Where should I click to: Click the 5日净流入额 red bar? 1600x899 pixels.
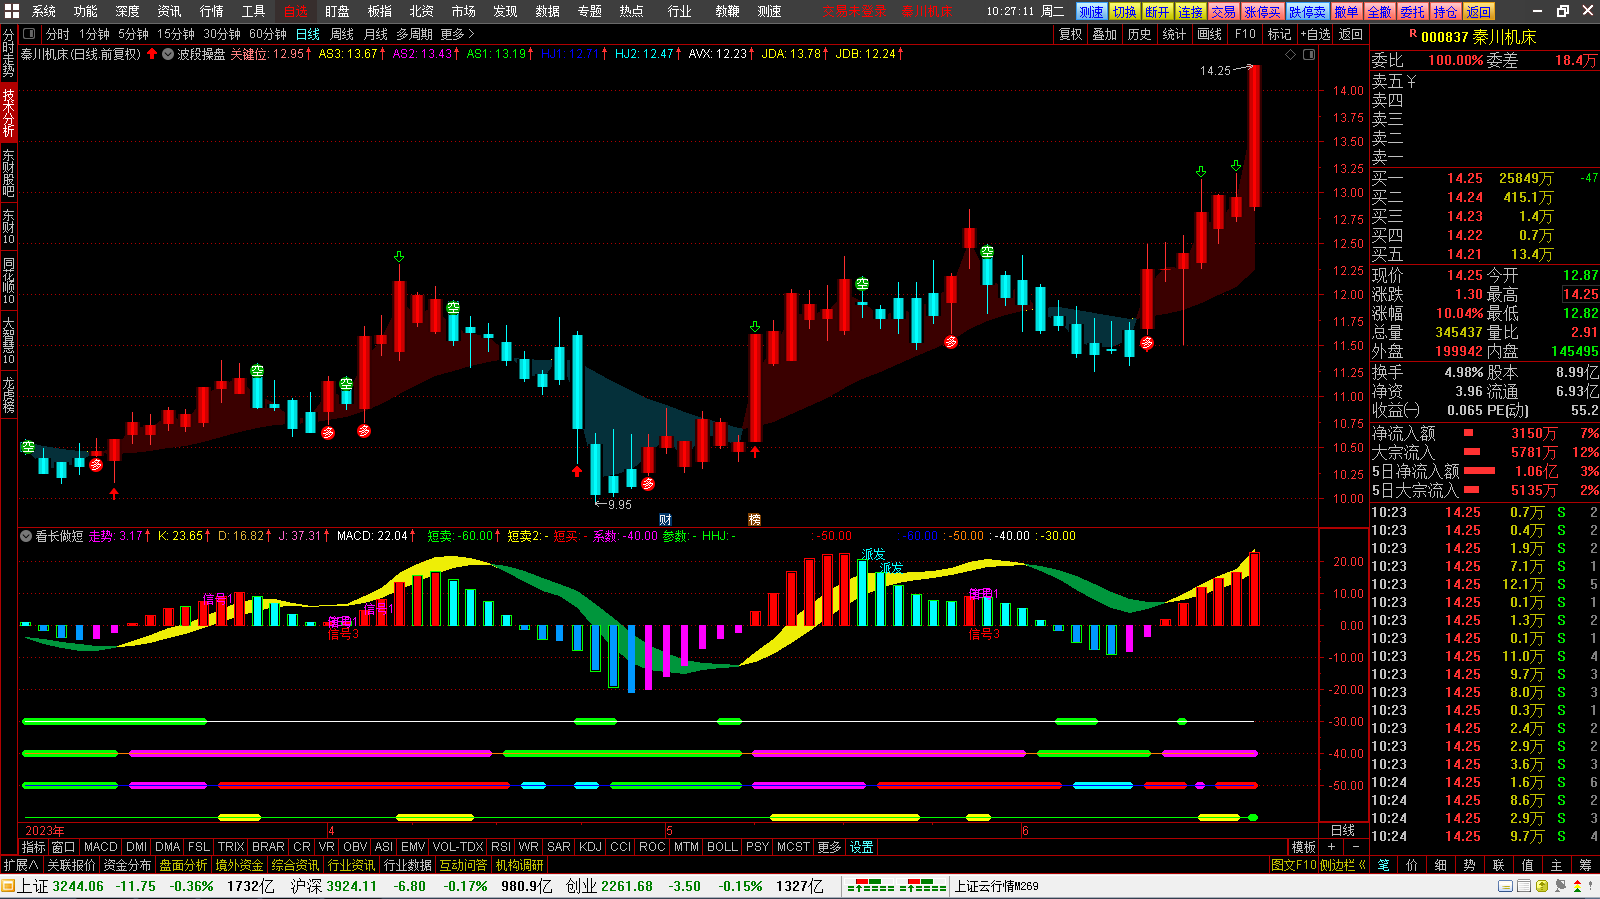[1480, 471]
